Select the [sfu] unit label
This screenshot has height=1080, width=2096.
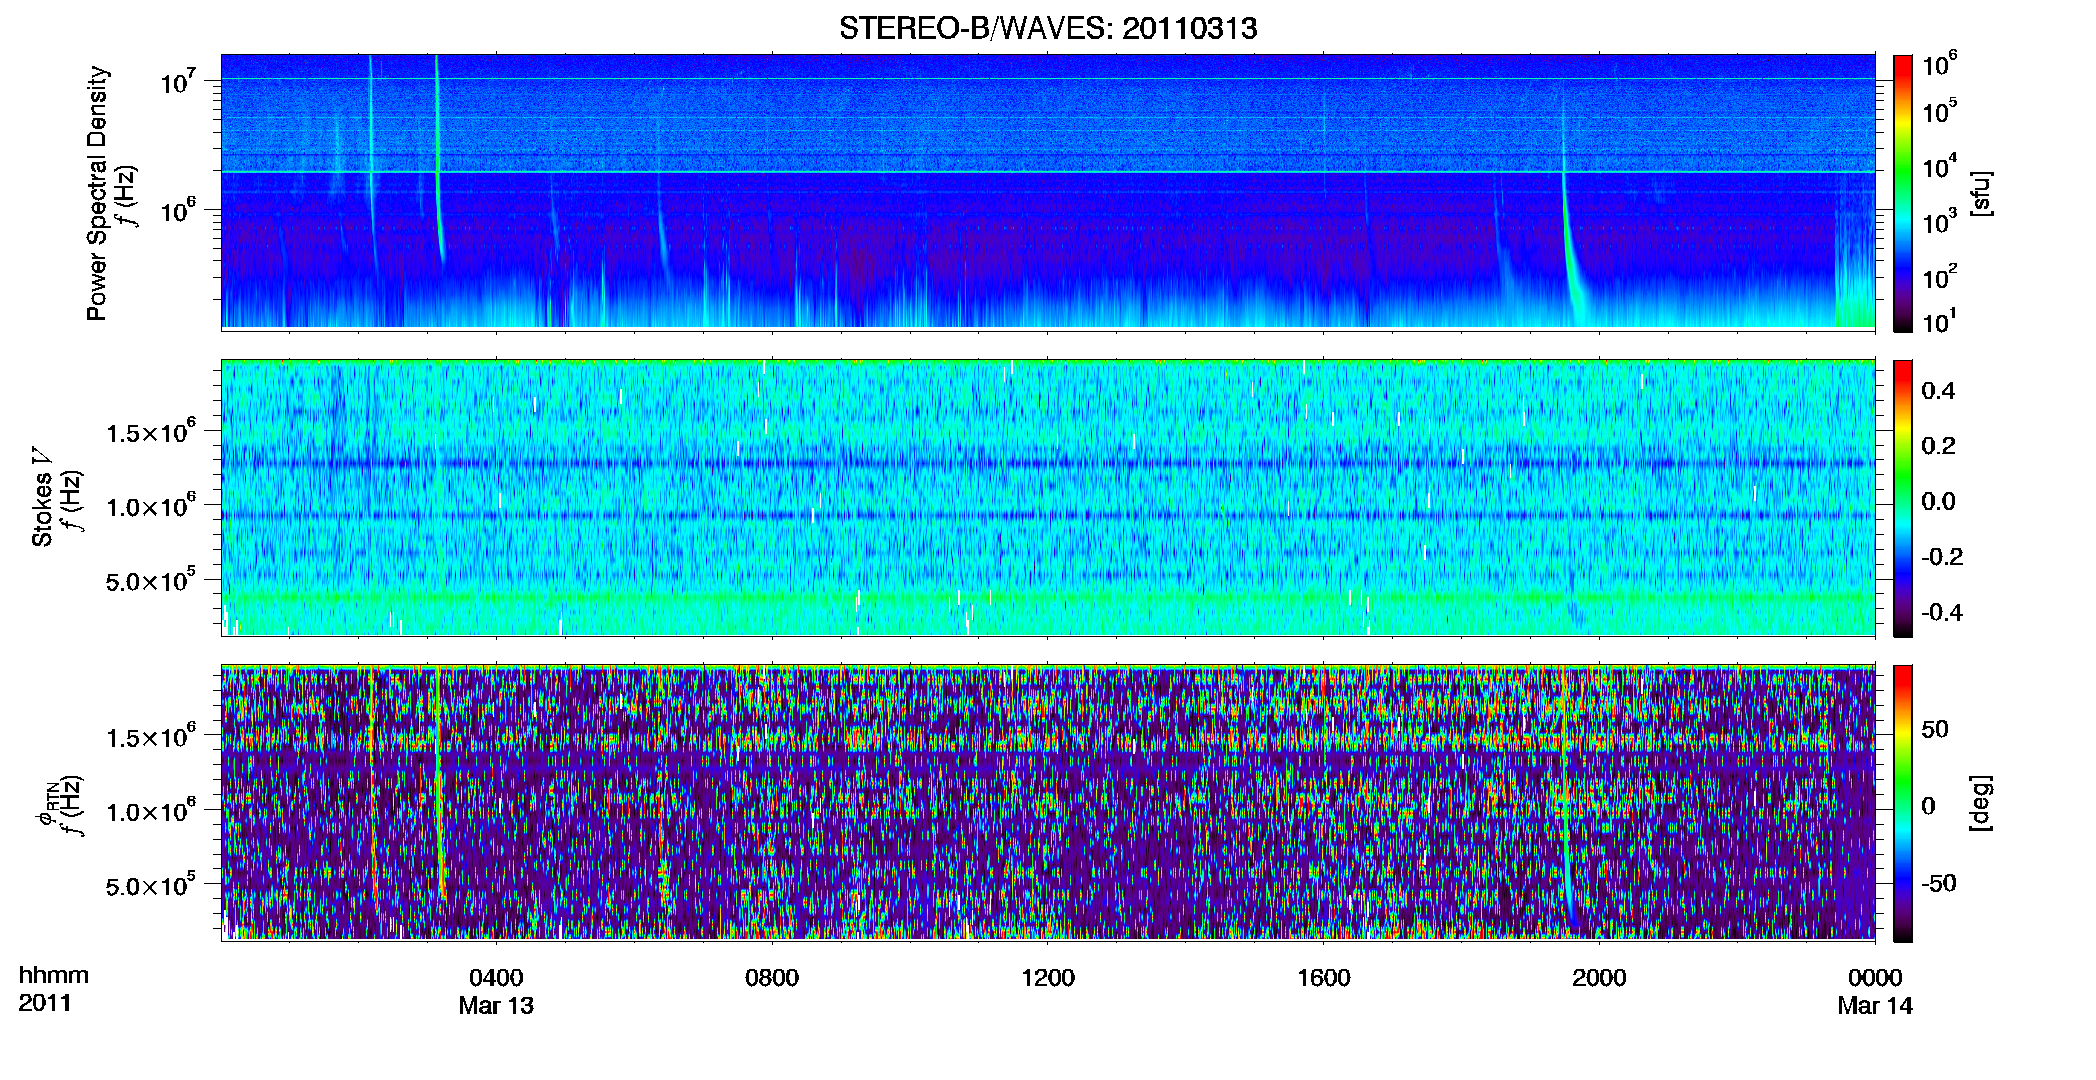[1981, 193]
